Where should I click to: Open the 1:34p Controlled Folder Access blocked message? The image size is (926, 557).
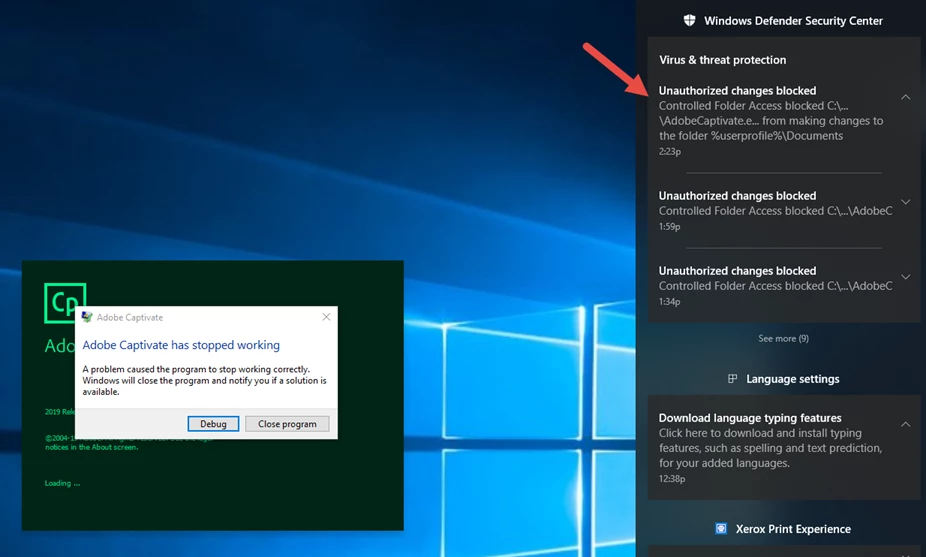coord(775,286)
